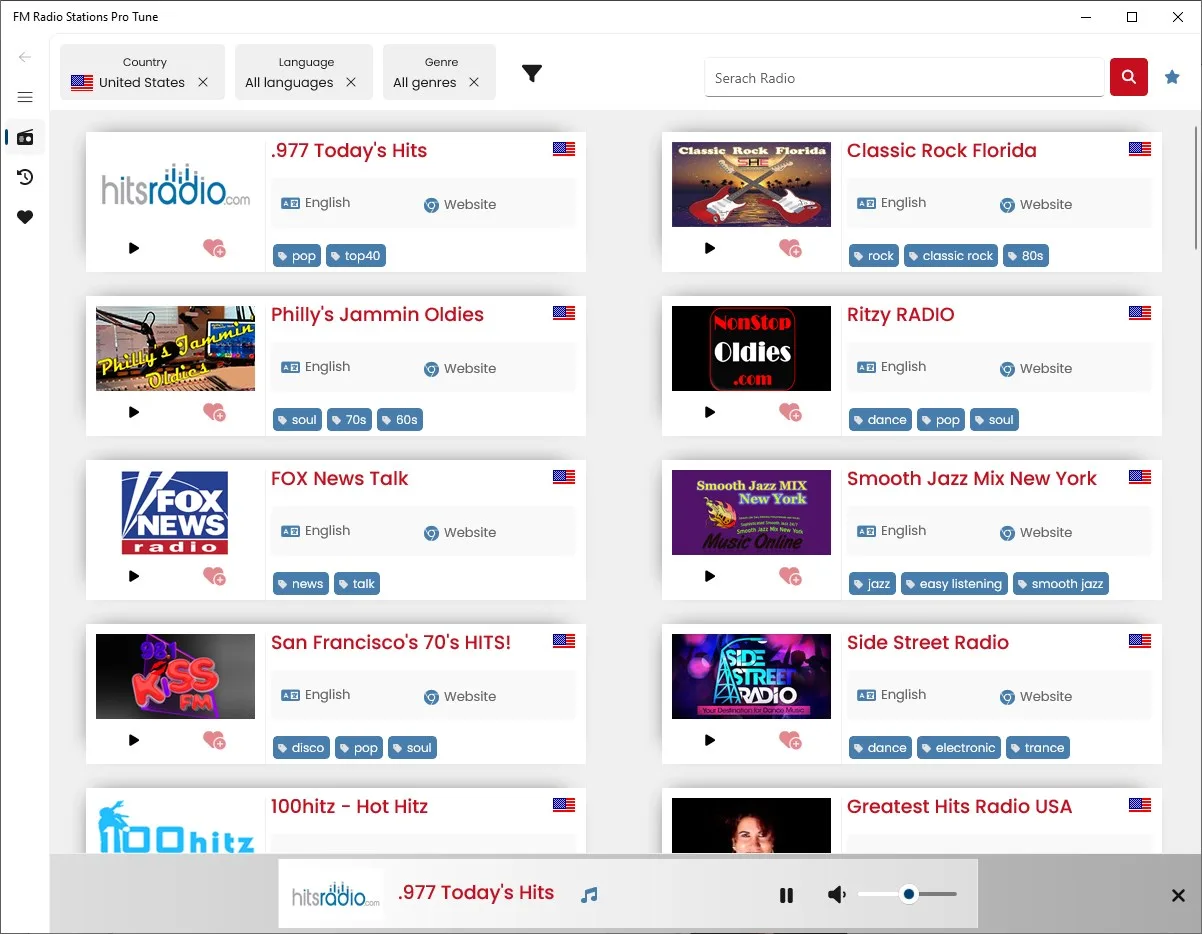The image size is (1202, 934).
Task: Select the trance genre tag
Action: pyautogui.click(x=1038, y=748)
